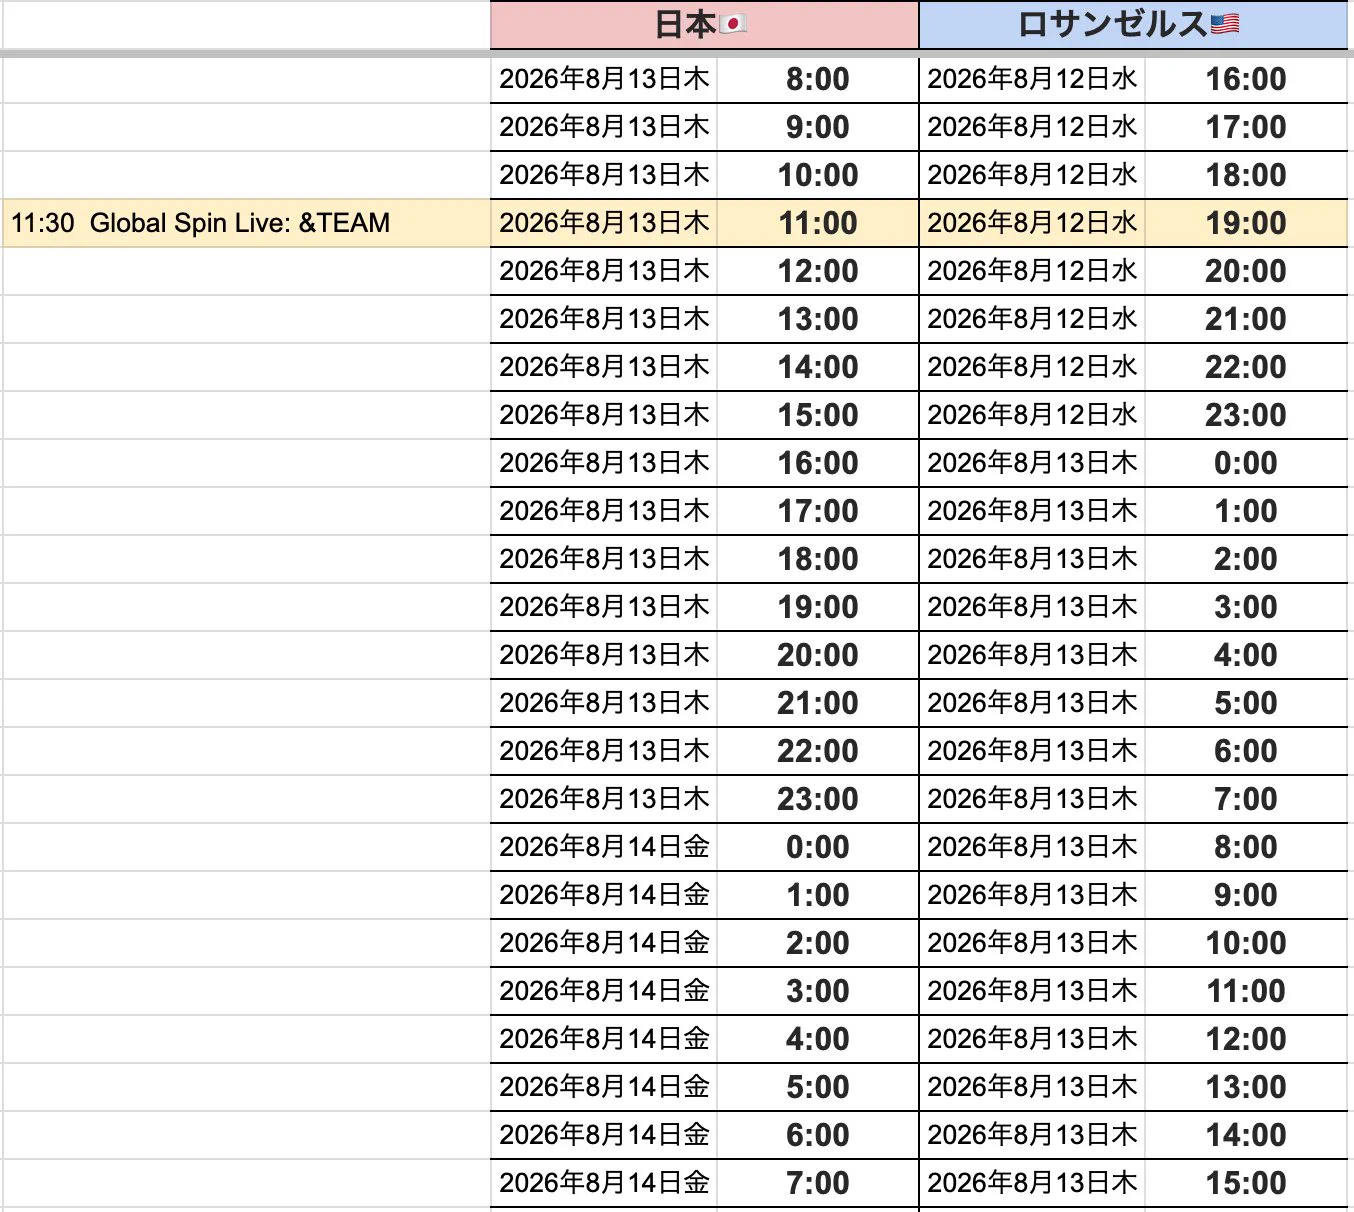
Task: Select Los Angeles time cell 18:00 on Aug 12
Action: coord(1246,175)
